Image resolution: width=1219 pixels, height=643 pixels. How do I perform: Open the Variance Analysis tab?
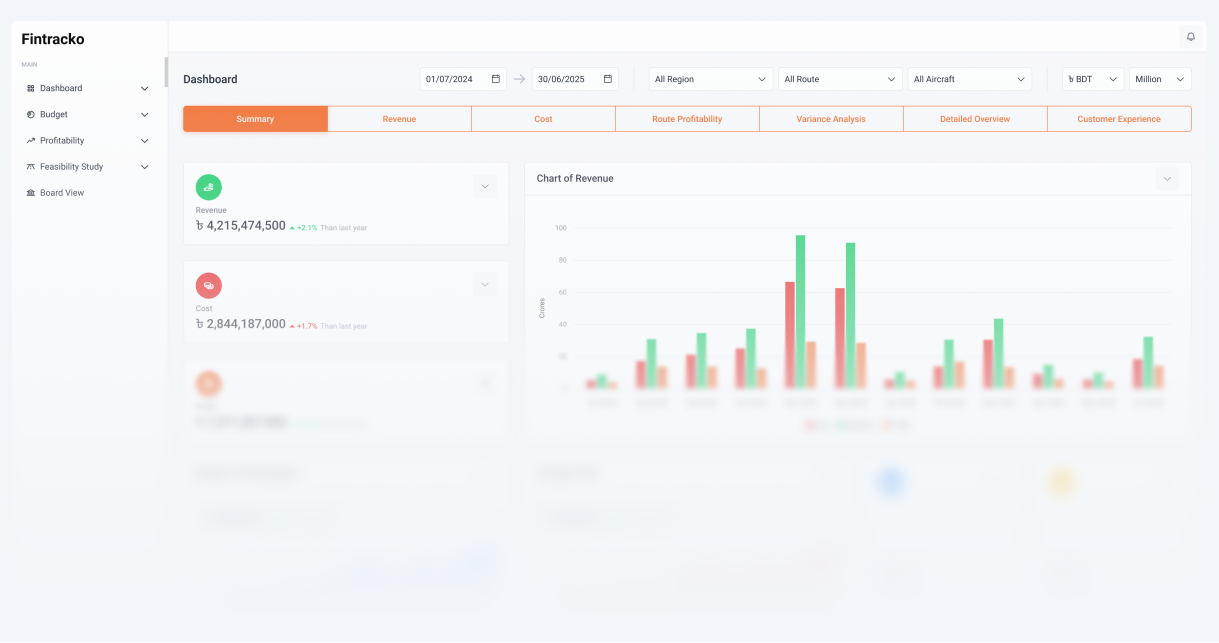click(x=831, y=119)
